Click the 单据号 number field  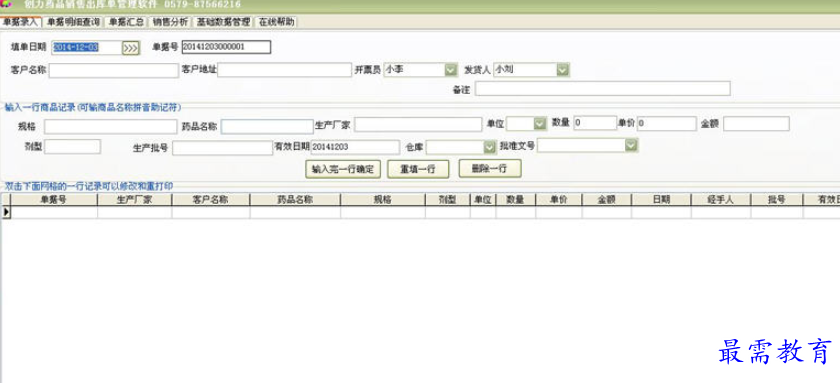tap(226, 47)
